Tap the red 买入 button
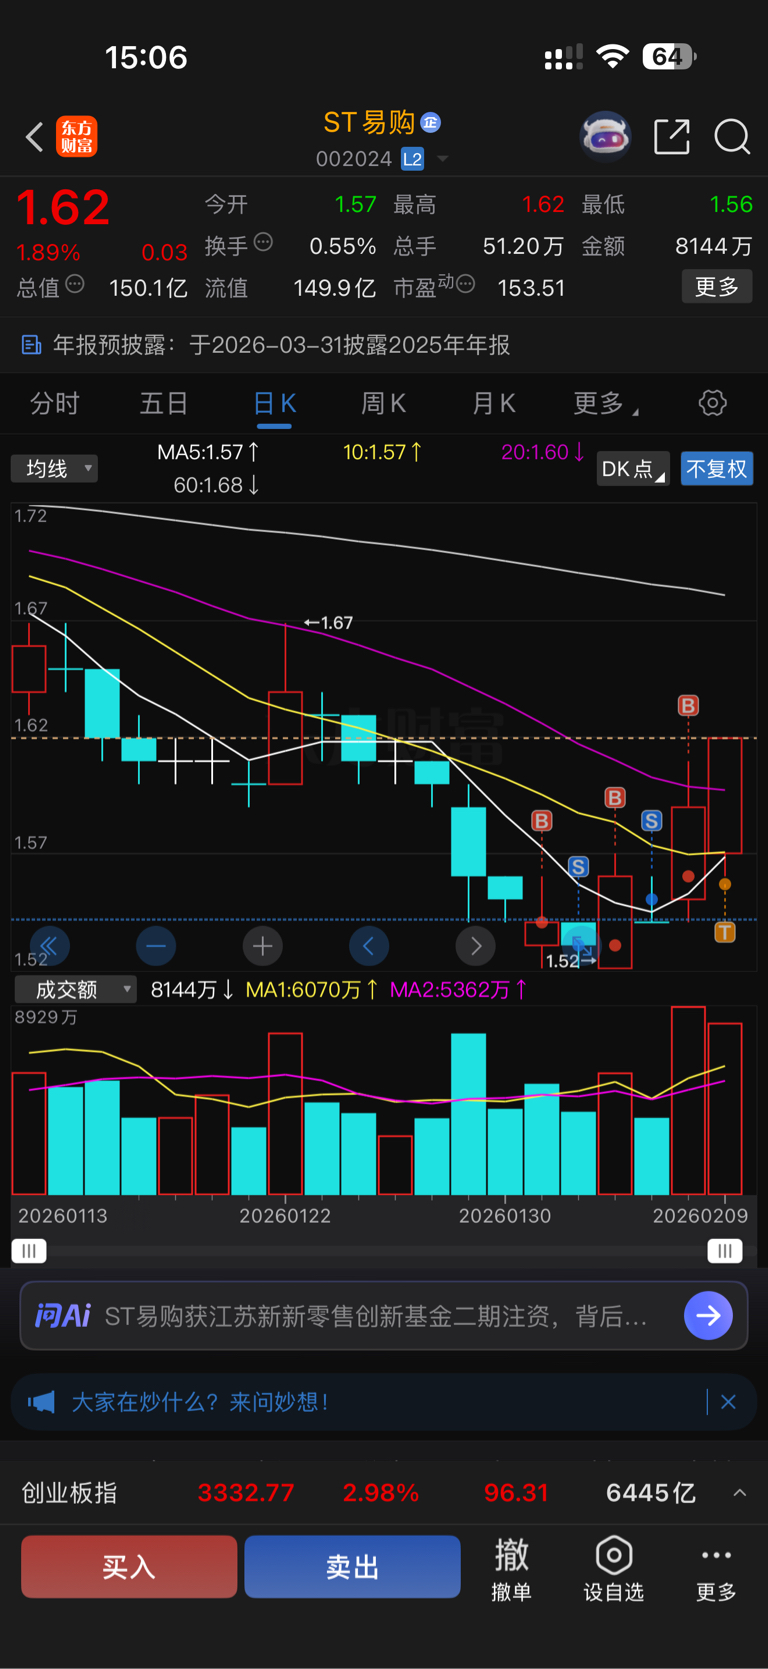 [129, 1567]
